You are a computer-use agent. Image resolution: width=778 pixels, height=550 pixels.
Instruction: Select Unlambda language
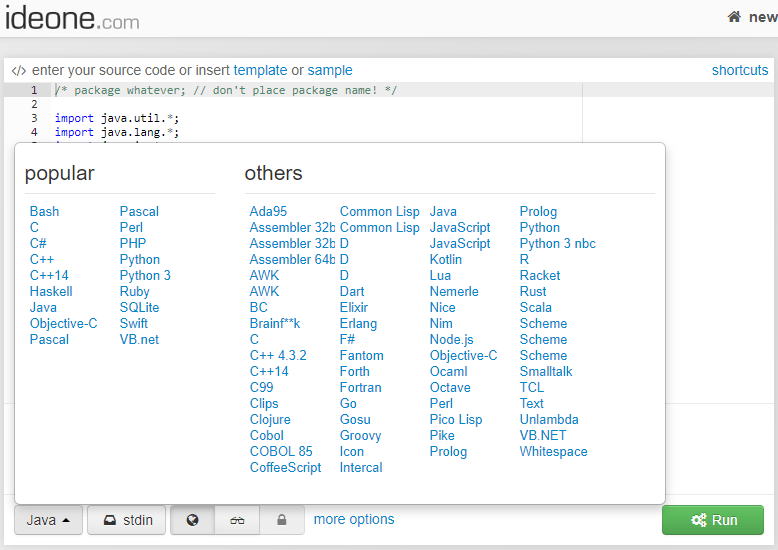pos(549,419)
